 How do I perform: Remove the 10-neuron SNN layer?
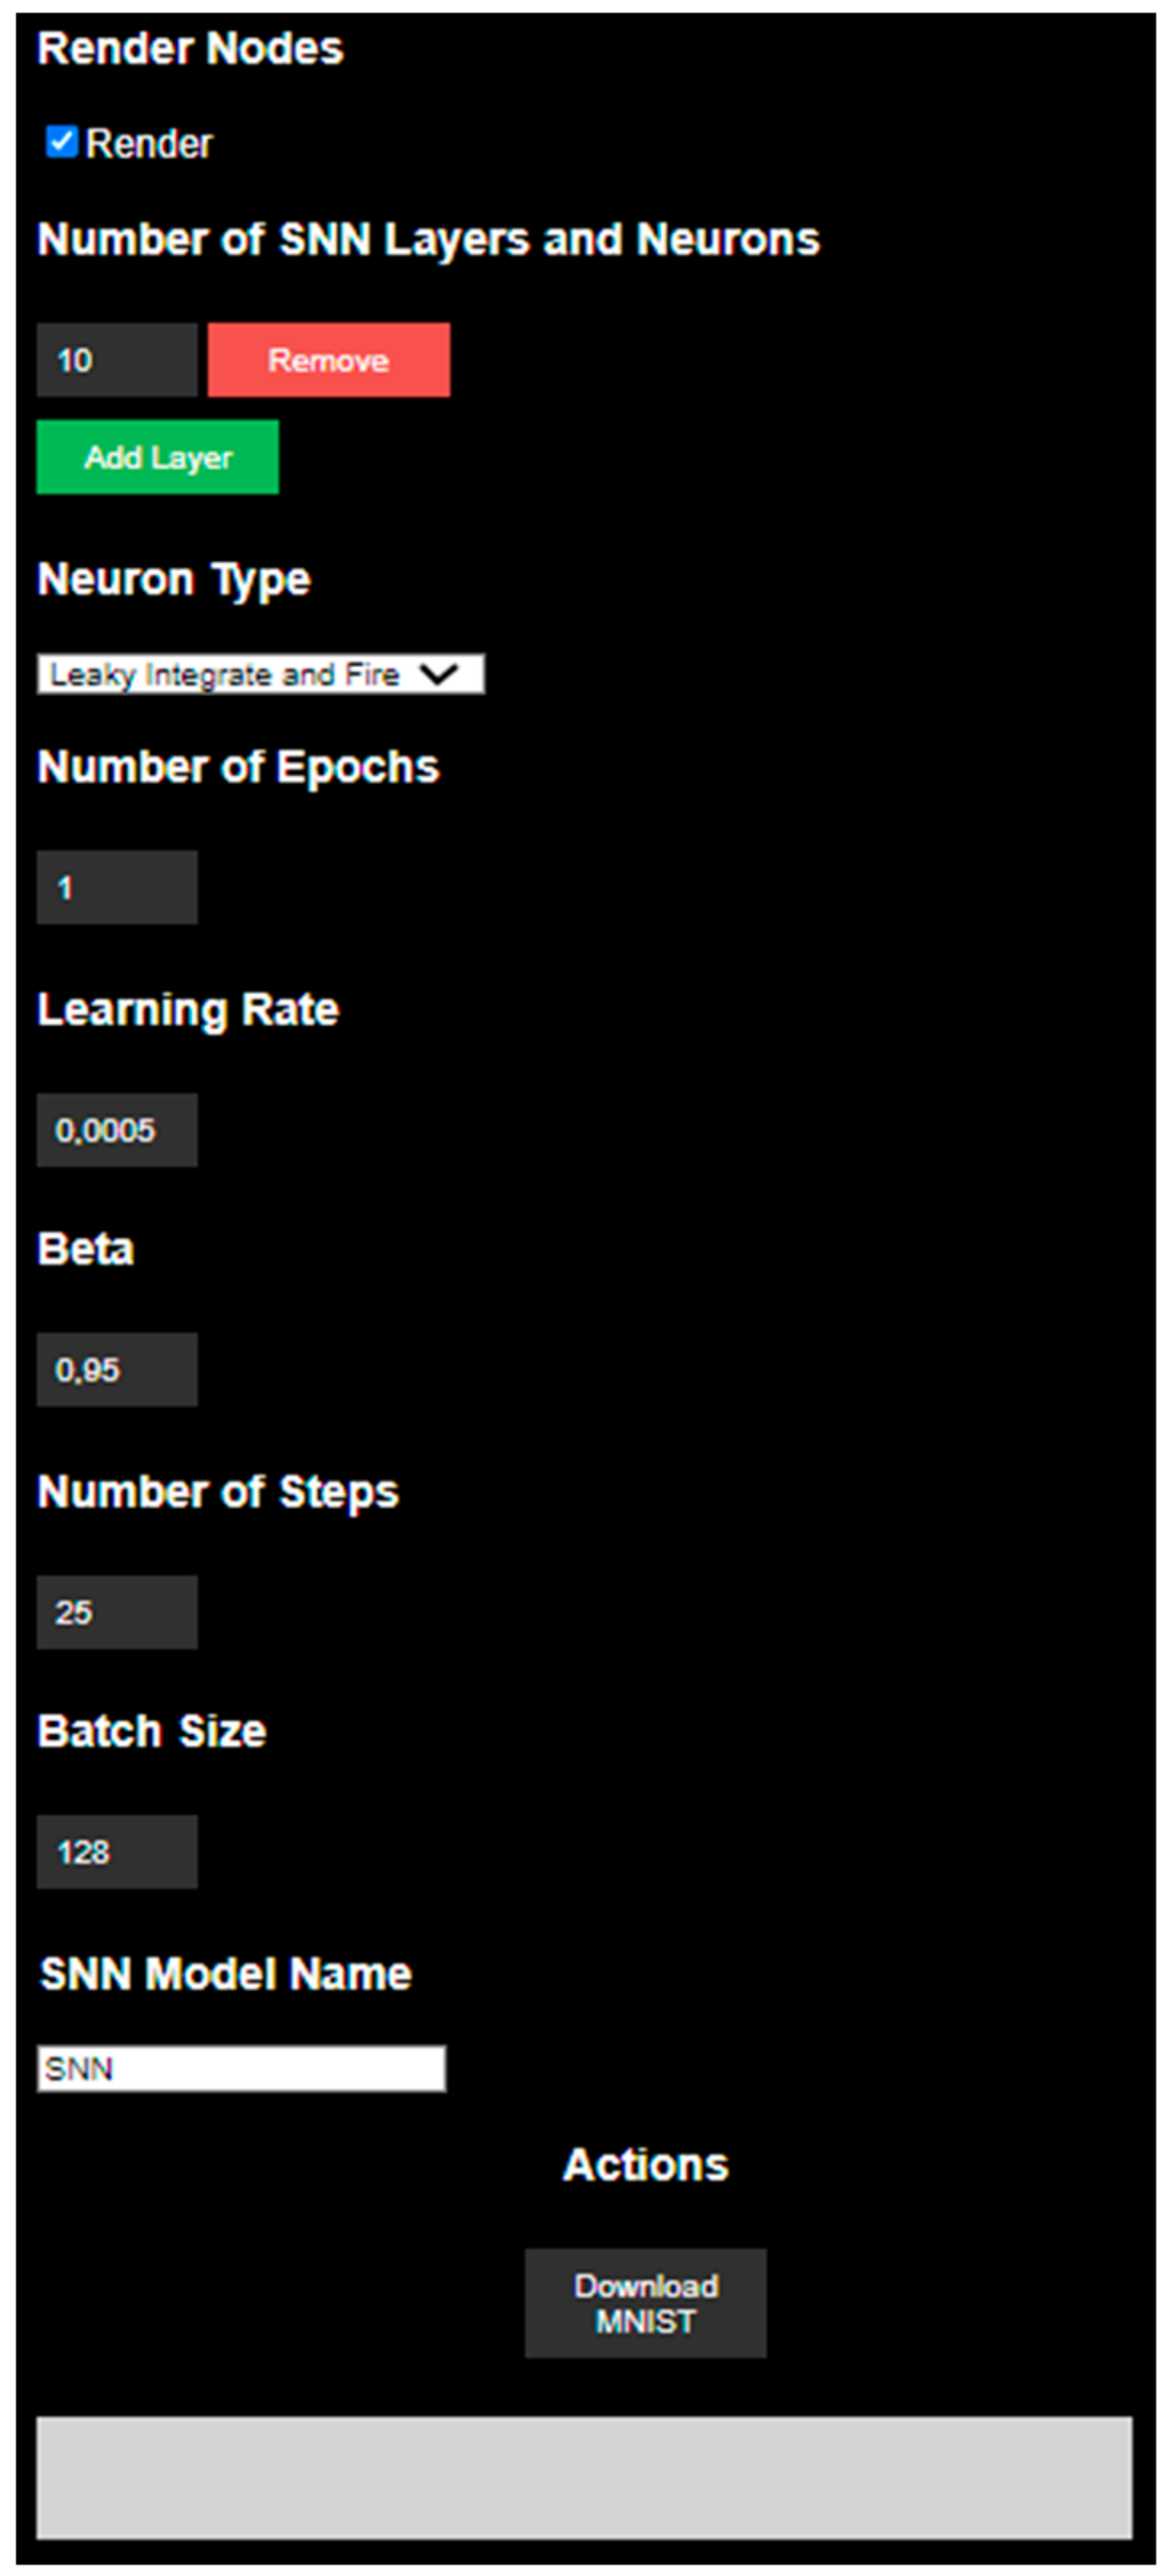pyautogui.click(x=328, y=360)
